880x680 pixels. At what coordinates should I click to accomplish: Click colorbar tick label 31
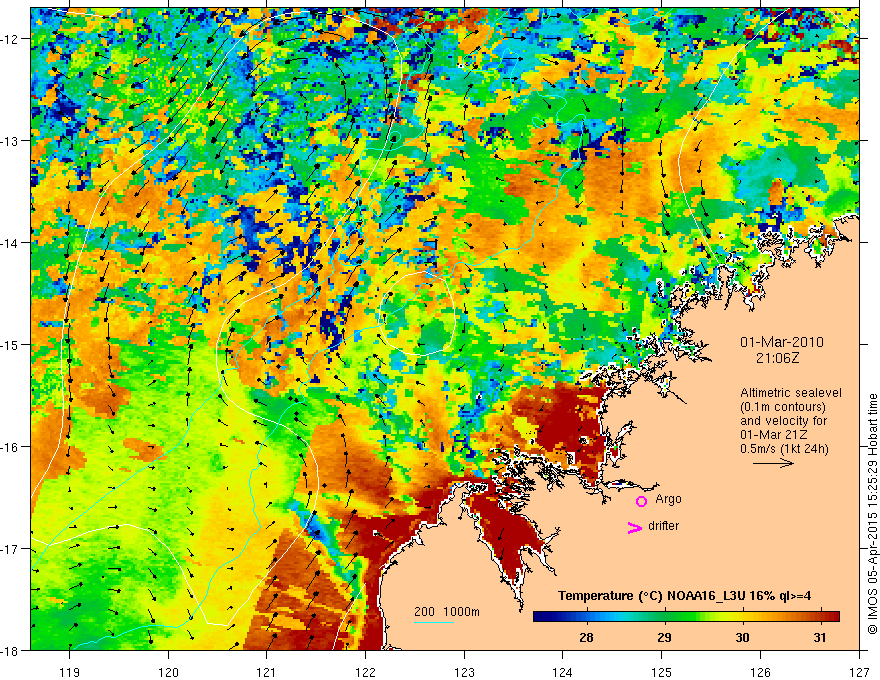pyautogui.click(x=820, y=638)
